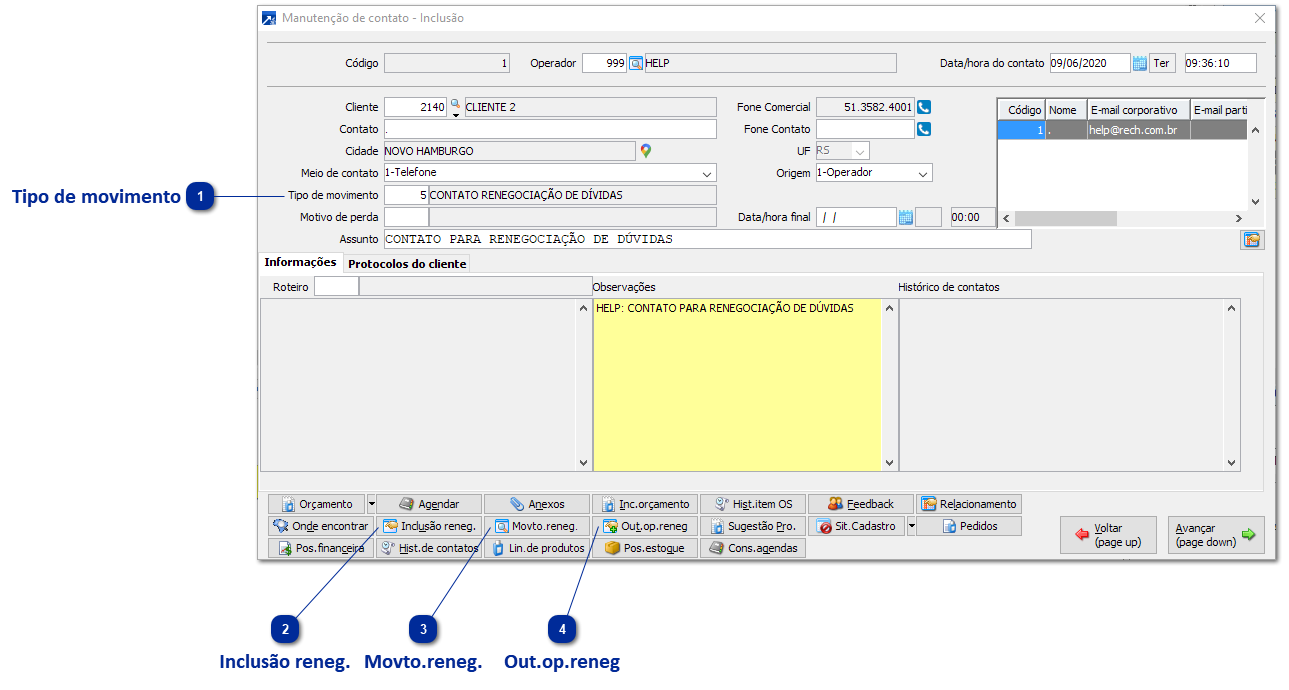The height and width of the screenshot is (690, 1289).
Task: Open Pos.financeira button
Action: [321, 548]
